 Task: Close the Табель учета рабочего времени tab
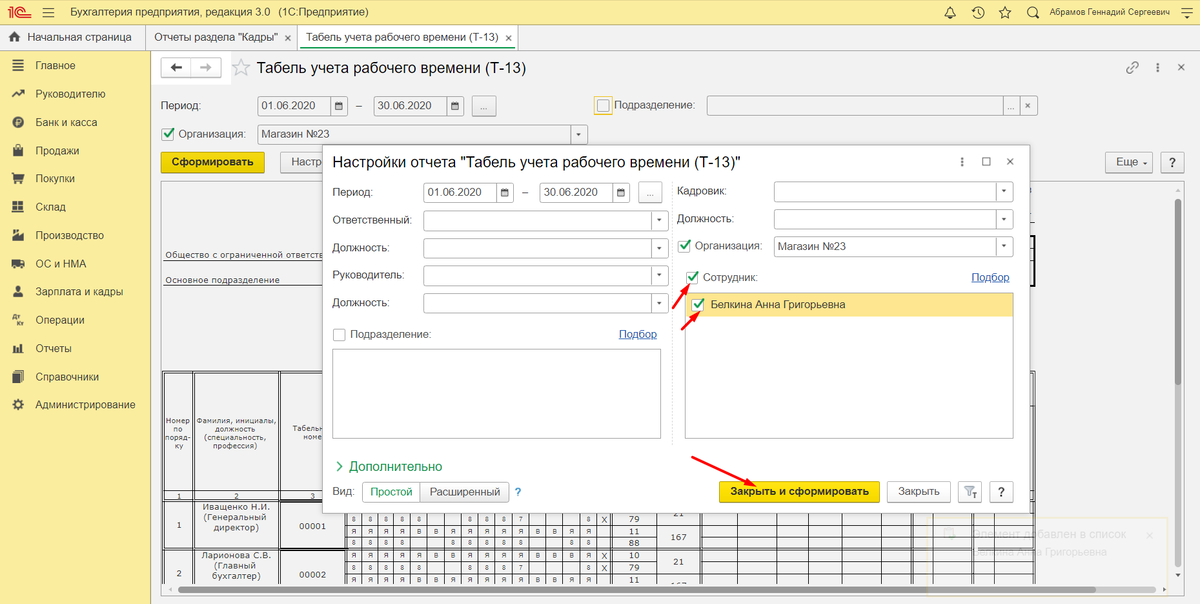[510, 38]
